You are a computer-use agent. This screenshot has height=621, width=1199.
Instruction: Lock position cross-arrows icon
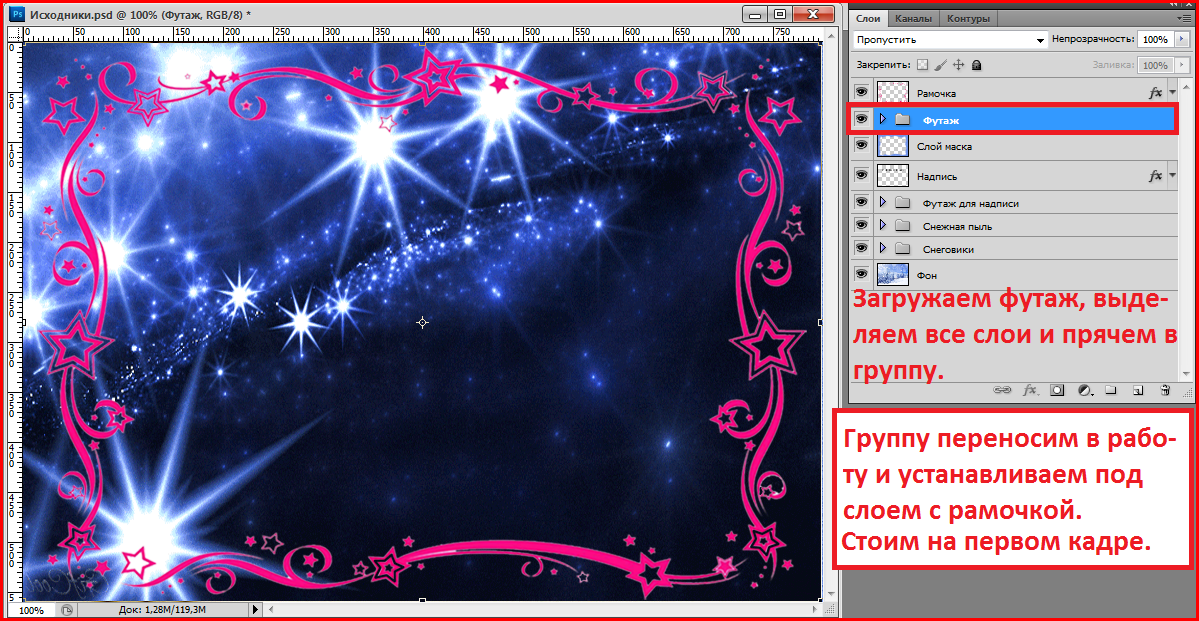point(959,65)
